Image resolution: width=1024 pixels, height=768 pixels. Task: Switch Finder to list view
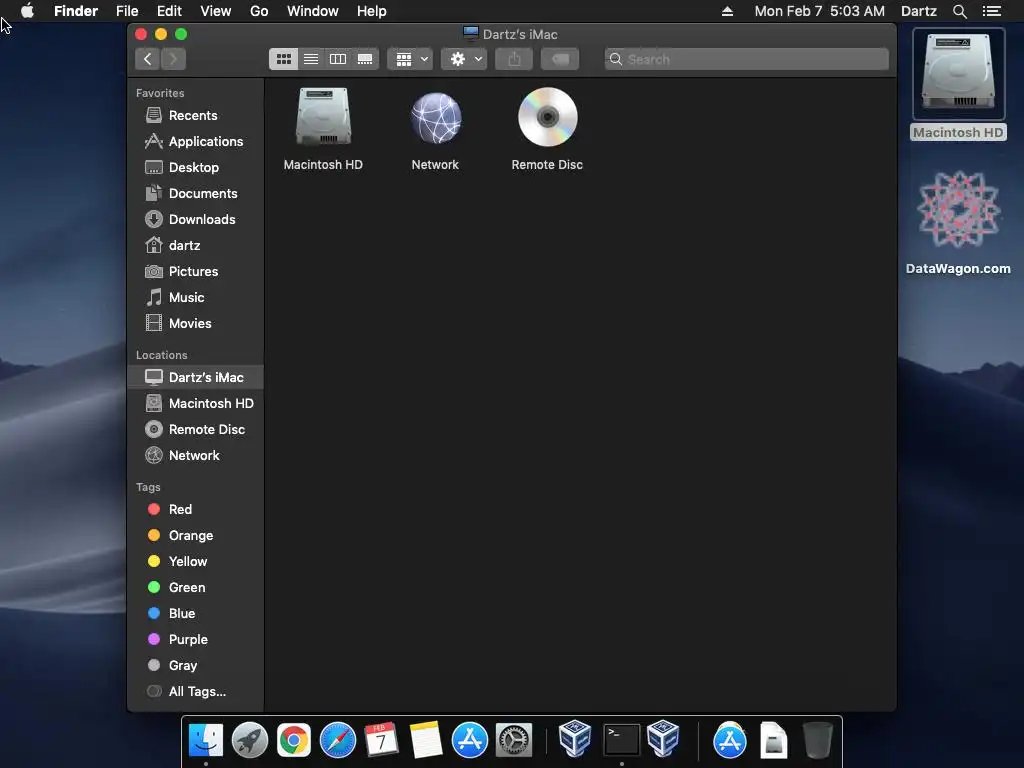[x=311, y=59]
